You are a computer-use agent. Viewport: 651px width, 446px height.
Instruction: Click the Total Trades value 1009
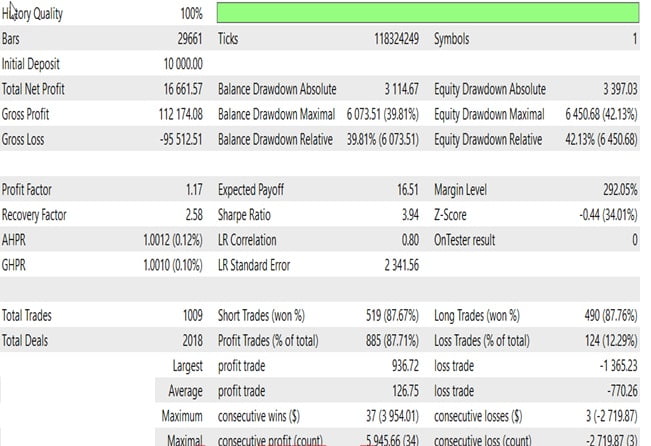click(189, 315)
